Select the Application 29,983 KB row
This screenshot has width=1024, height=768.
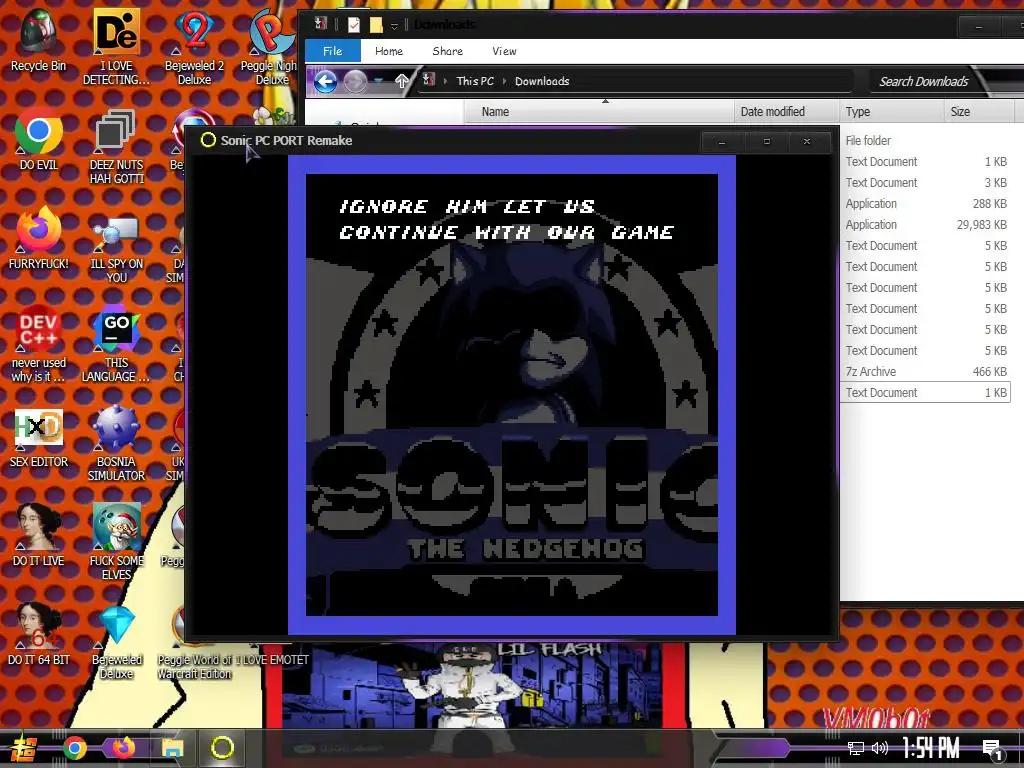[x=925, y=225]
